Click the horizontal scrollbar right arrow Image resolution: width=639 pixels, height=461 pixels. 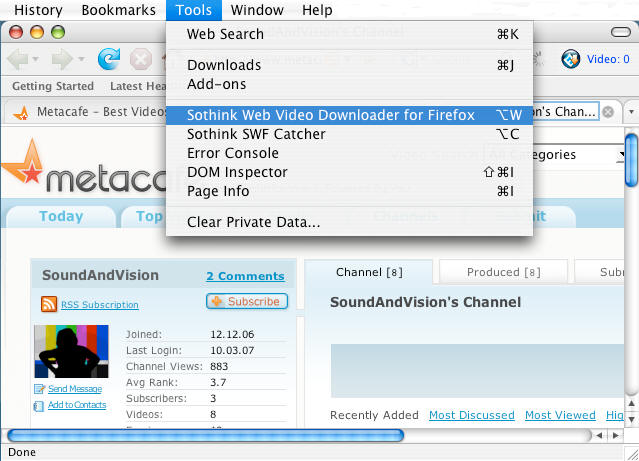point(615,435)
